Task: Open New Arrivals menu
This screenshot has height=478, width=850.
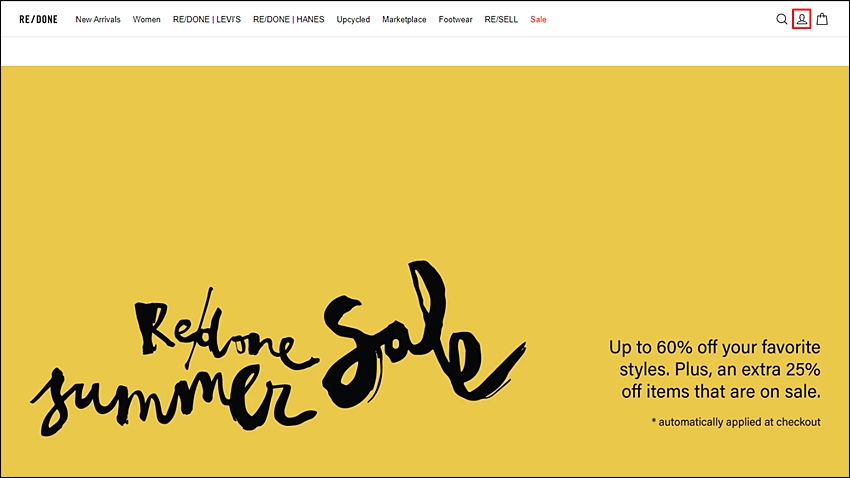Action: click(98, 20)
